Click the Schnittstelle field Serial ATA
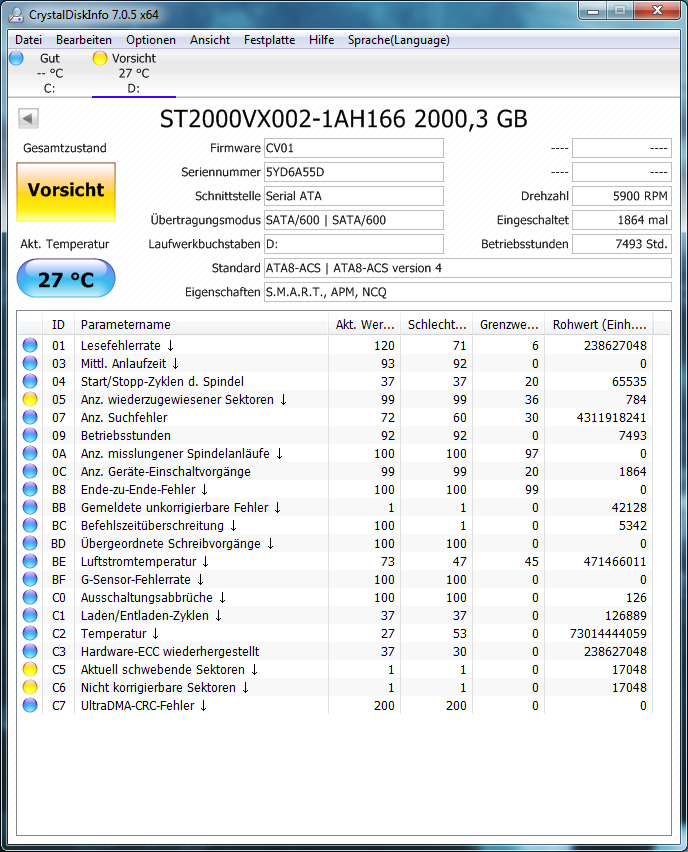Viewport: 688px width, 852px height. coord(354,196)
